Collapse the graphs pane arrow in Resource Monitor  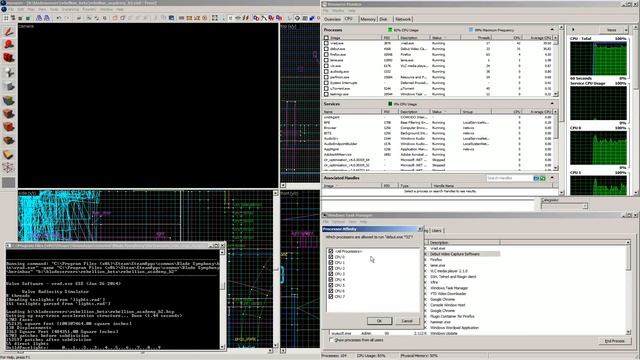click(573, 30)
